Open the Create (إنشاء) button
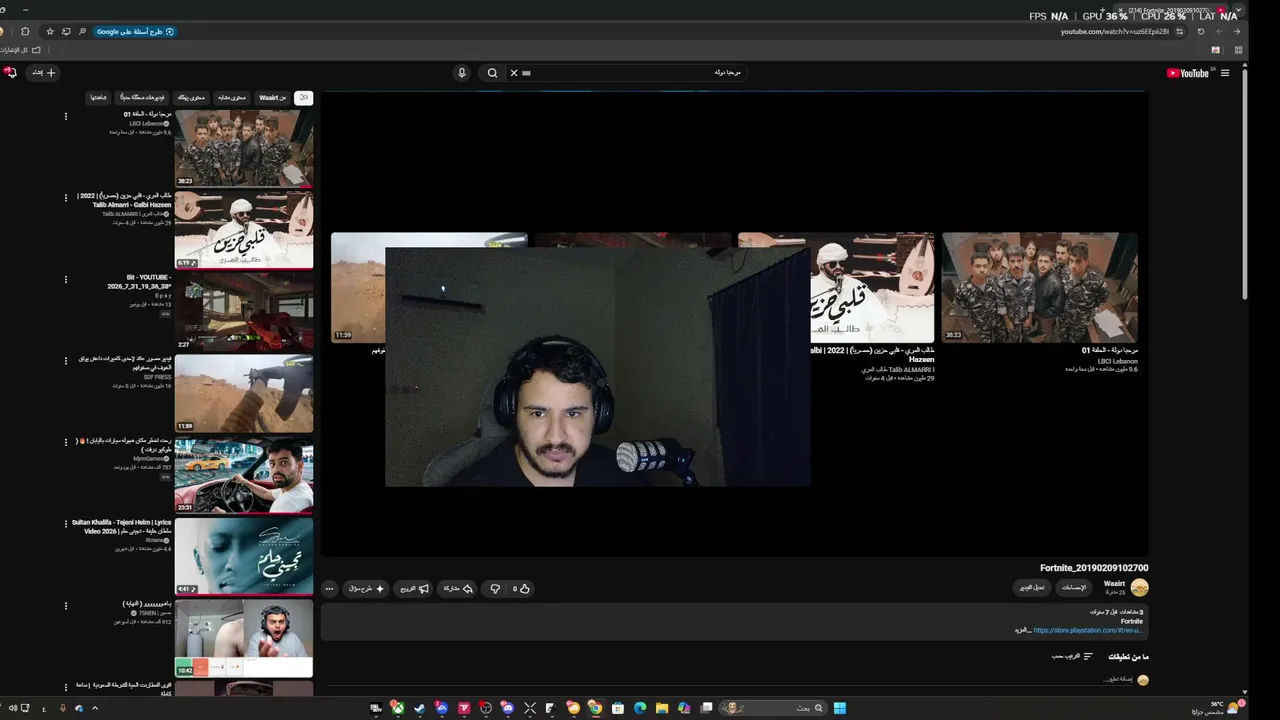This screenshot has width=1280, height=720. 43,73
